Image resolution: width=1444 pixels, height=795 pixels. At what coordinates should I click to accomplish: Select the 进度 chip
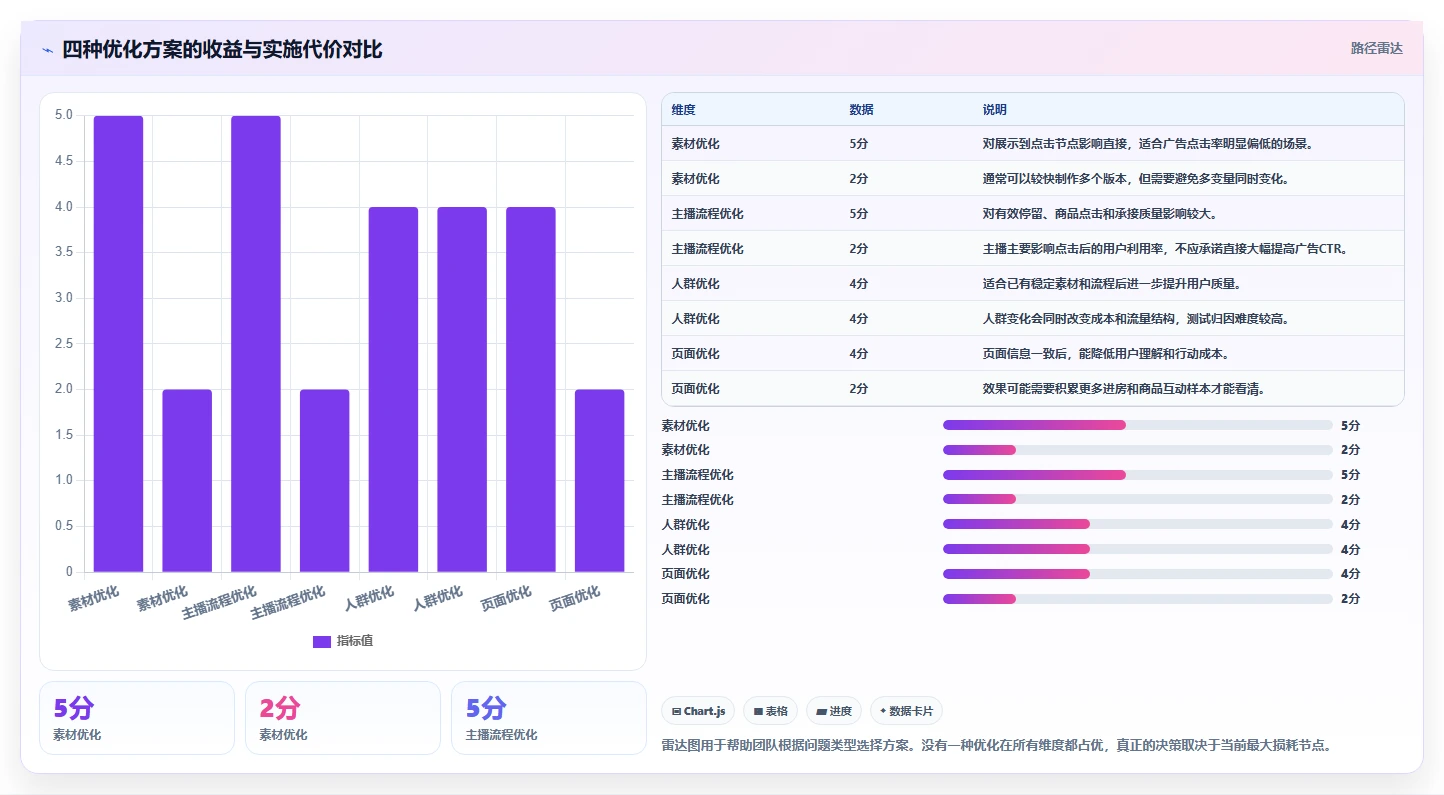click(833, 711)
